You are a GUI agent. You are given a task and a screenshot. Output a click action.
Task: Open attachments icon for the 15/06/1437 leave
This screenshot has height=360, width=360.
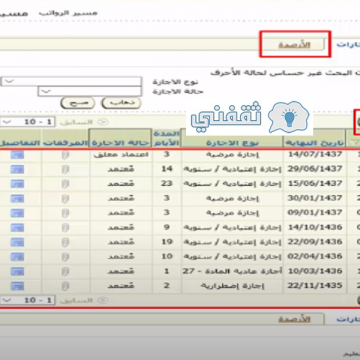[x=65, y=184]
